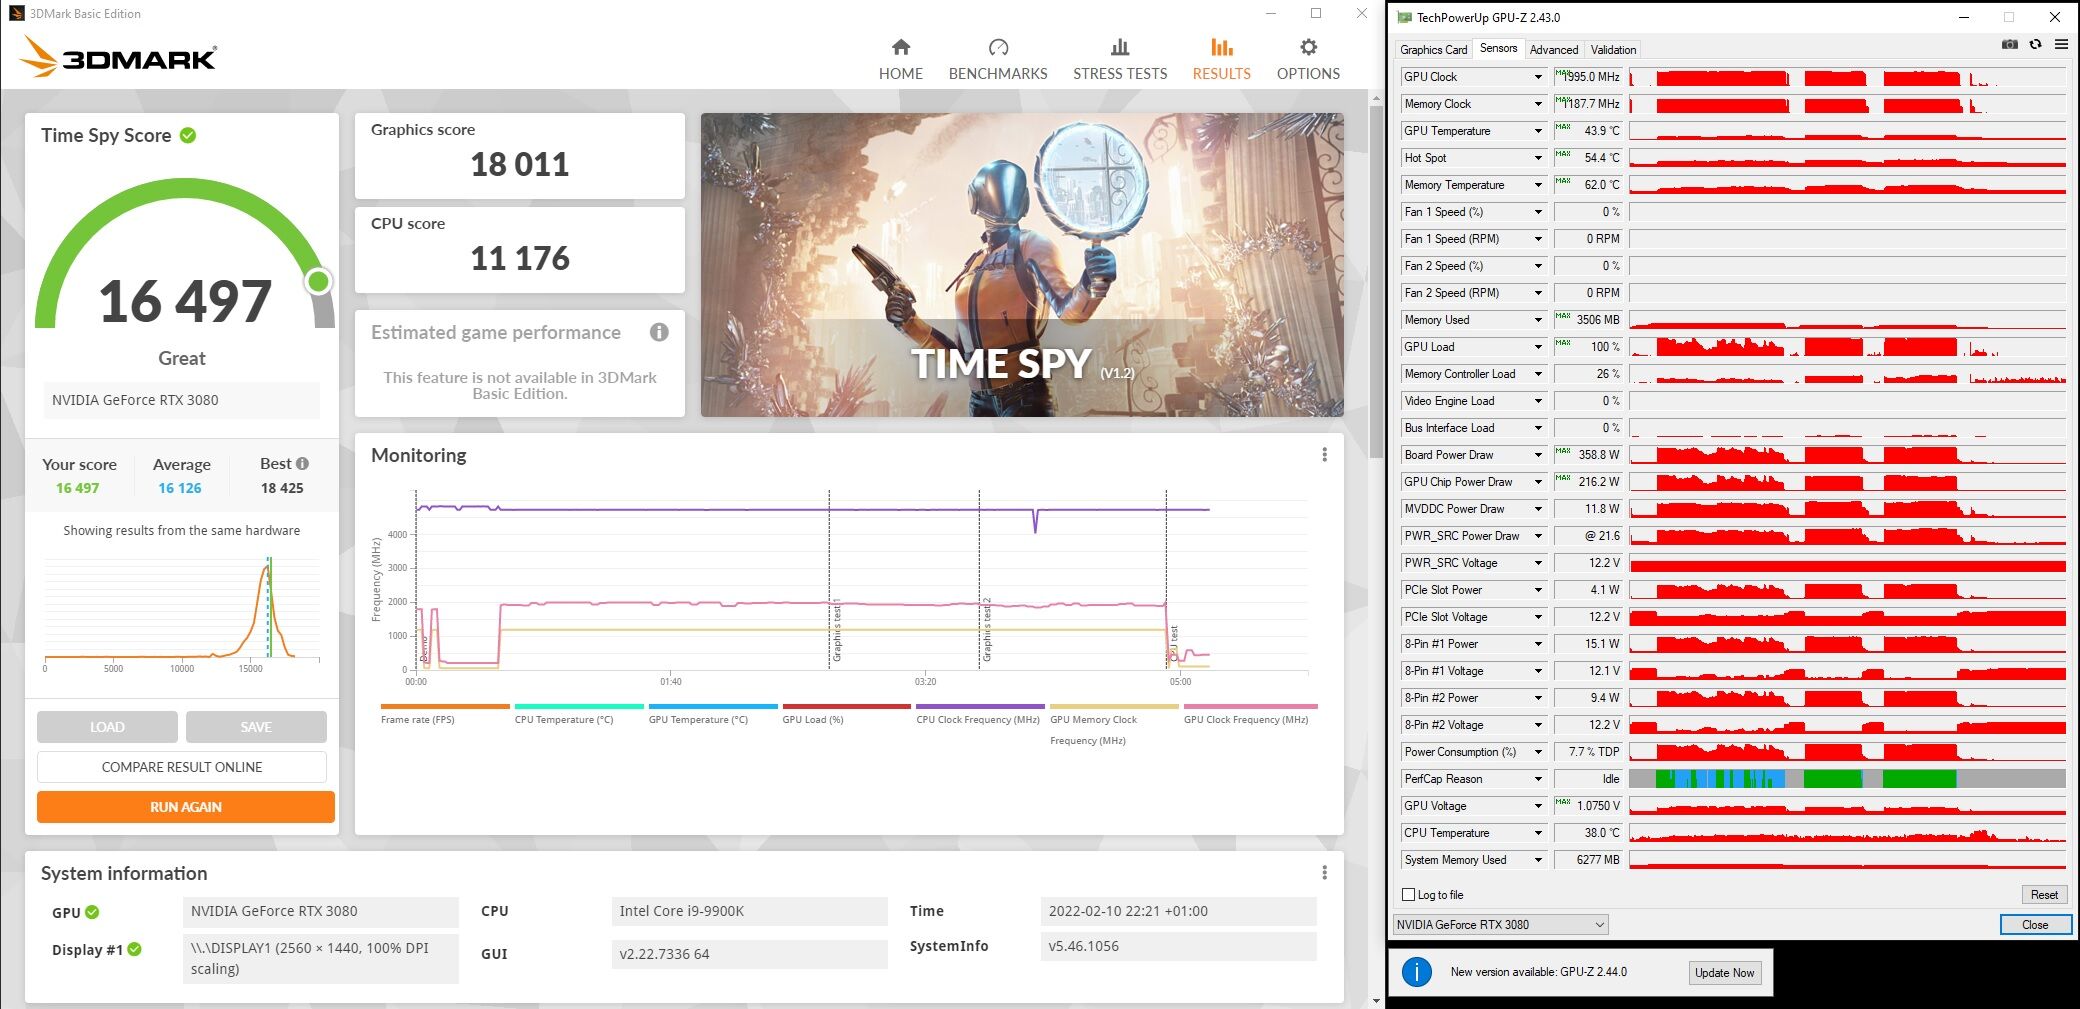Click the Close button in GPU-Z
The height and width of the screenshot is (1009, 2080).
[x=2035, y=925]
